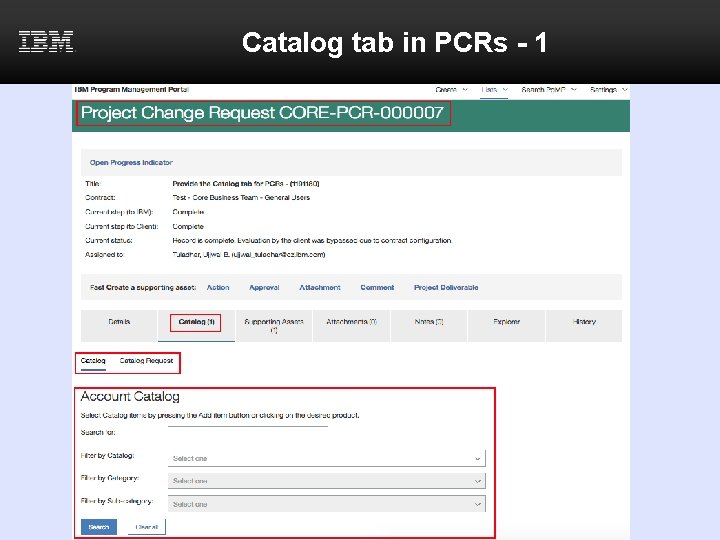Switch to the Supporting Assets tab
The height and width of the screenshot is (540, 720).
coord(274,326)
